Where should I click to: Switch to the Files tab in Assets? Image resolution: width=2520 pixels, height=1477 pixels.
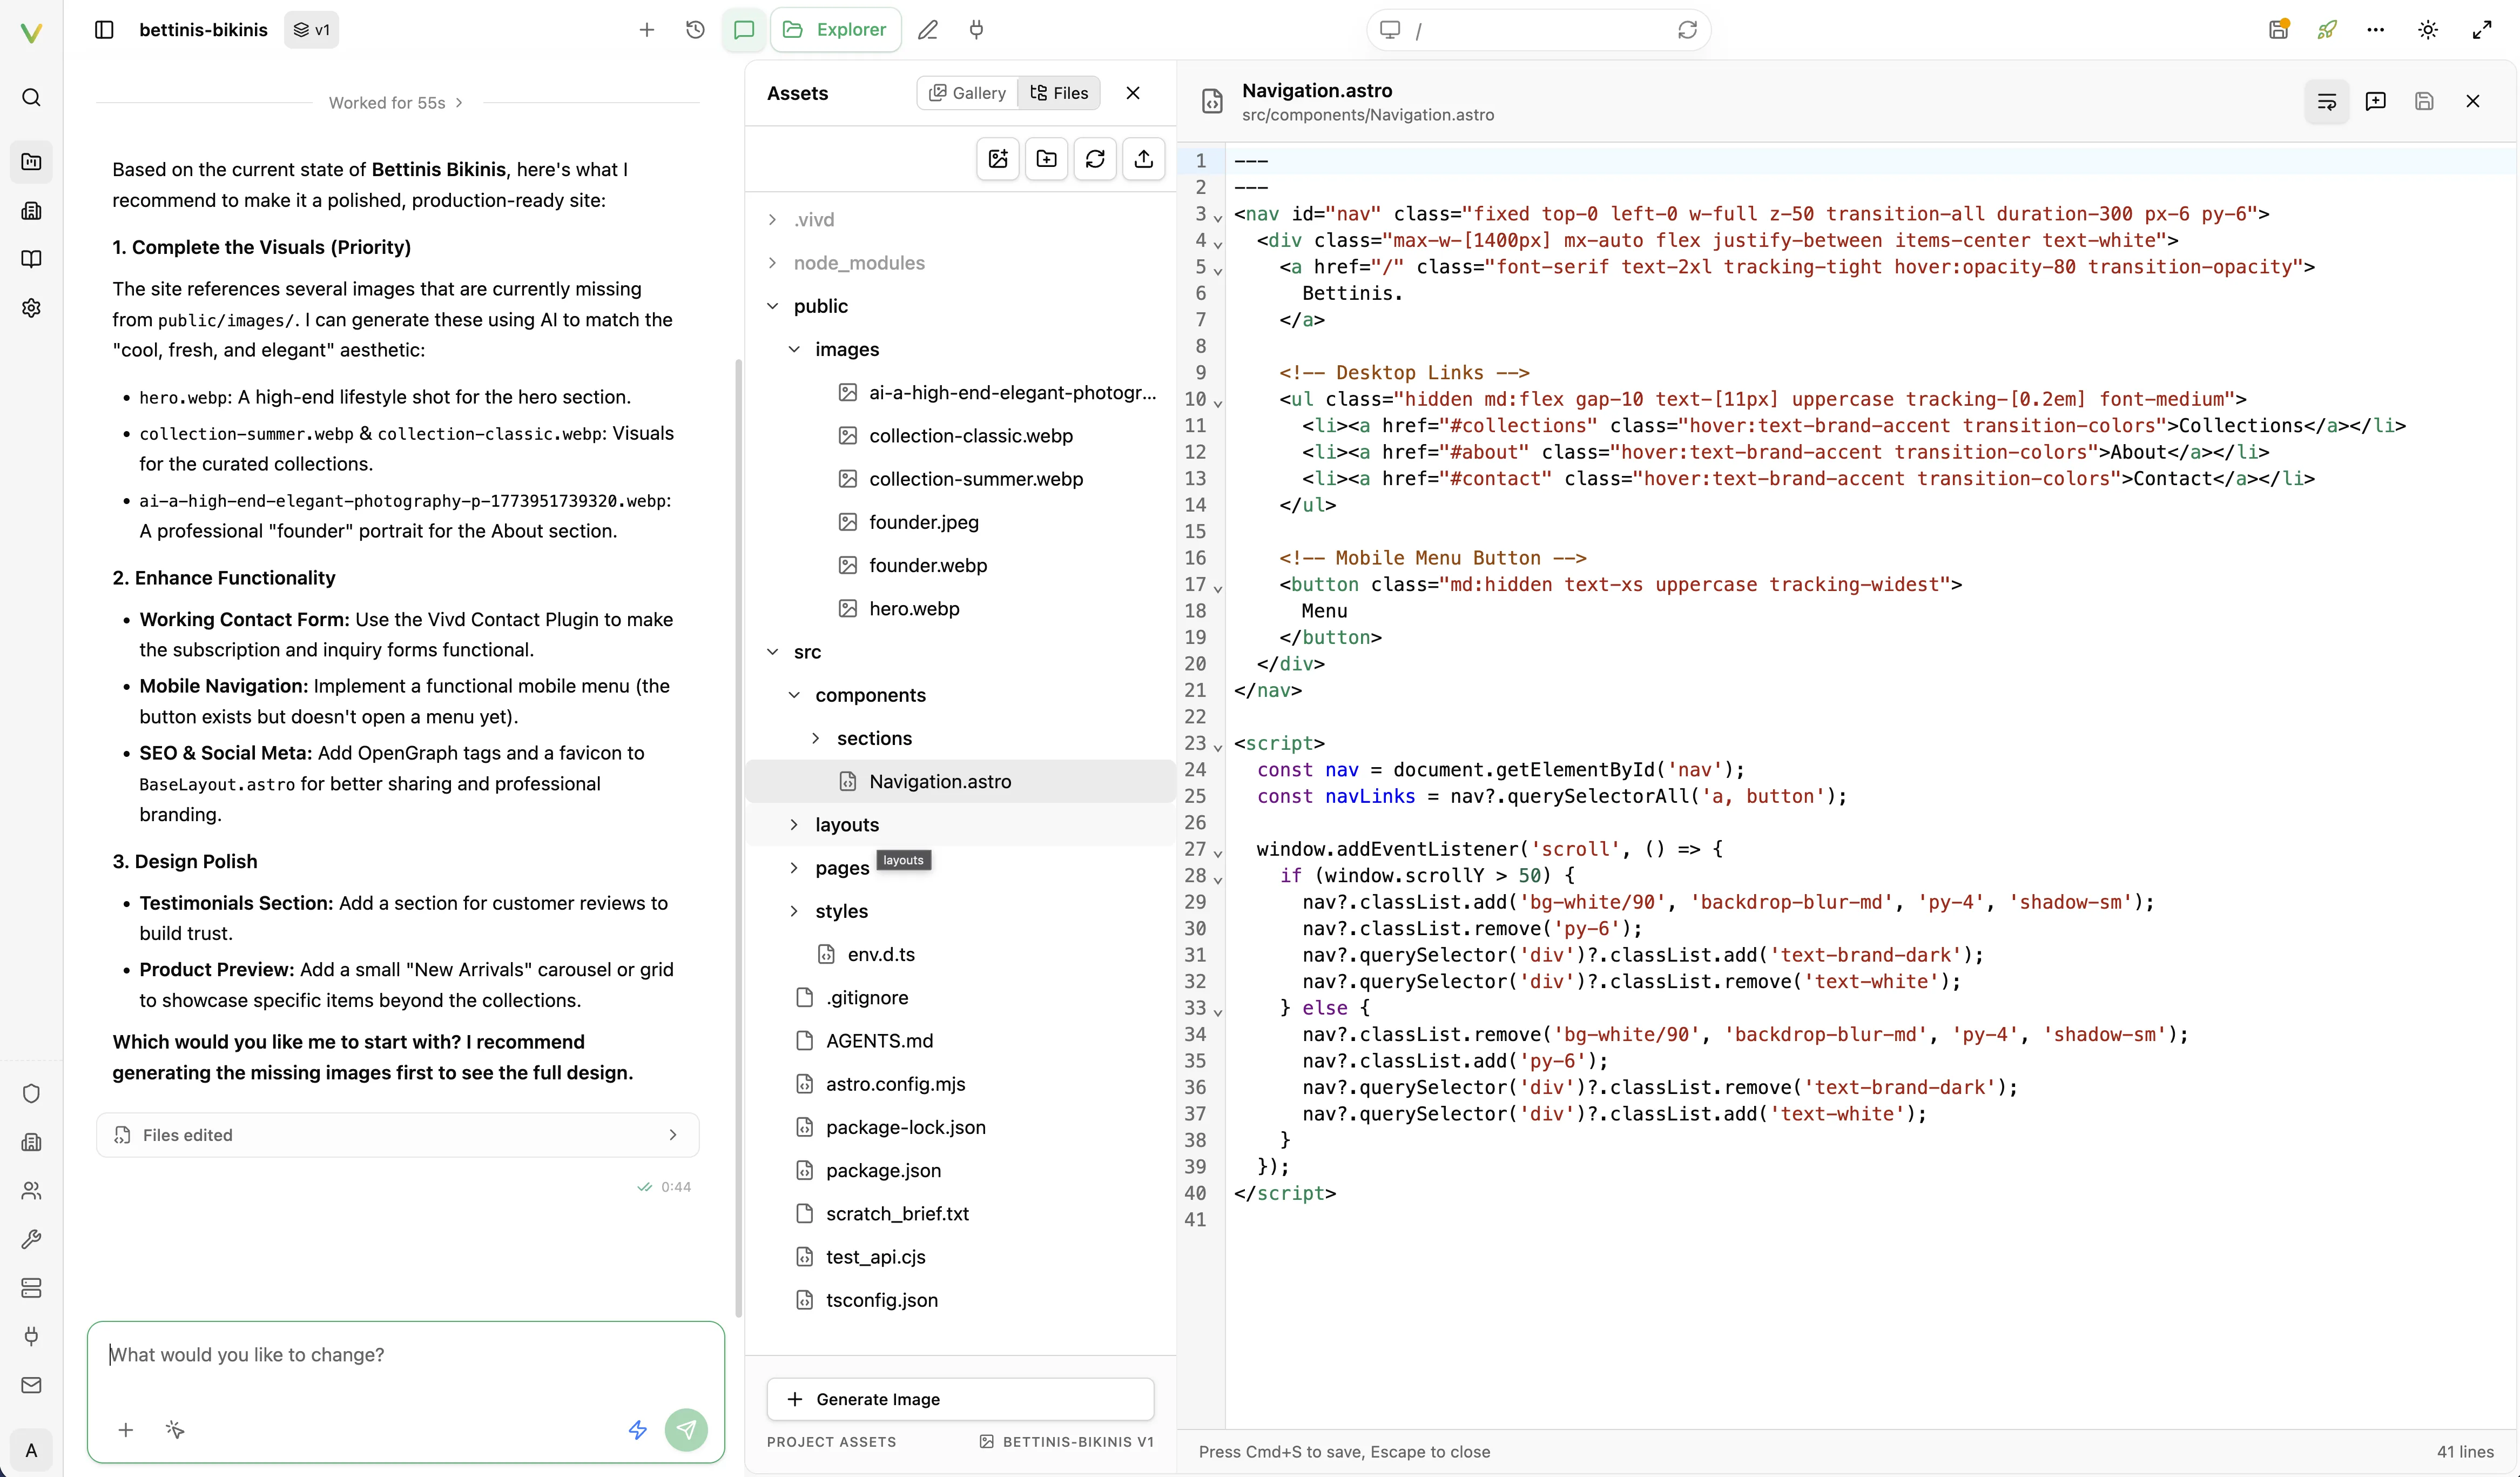click(1059, 92)
